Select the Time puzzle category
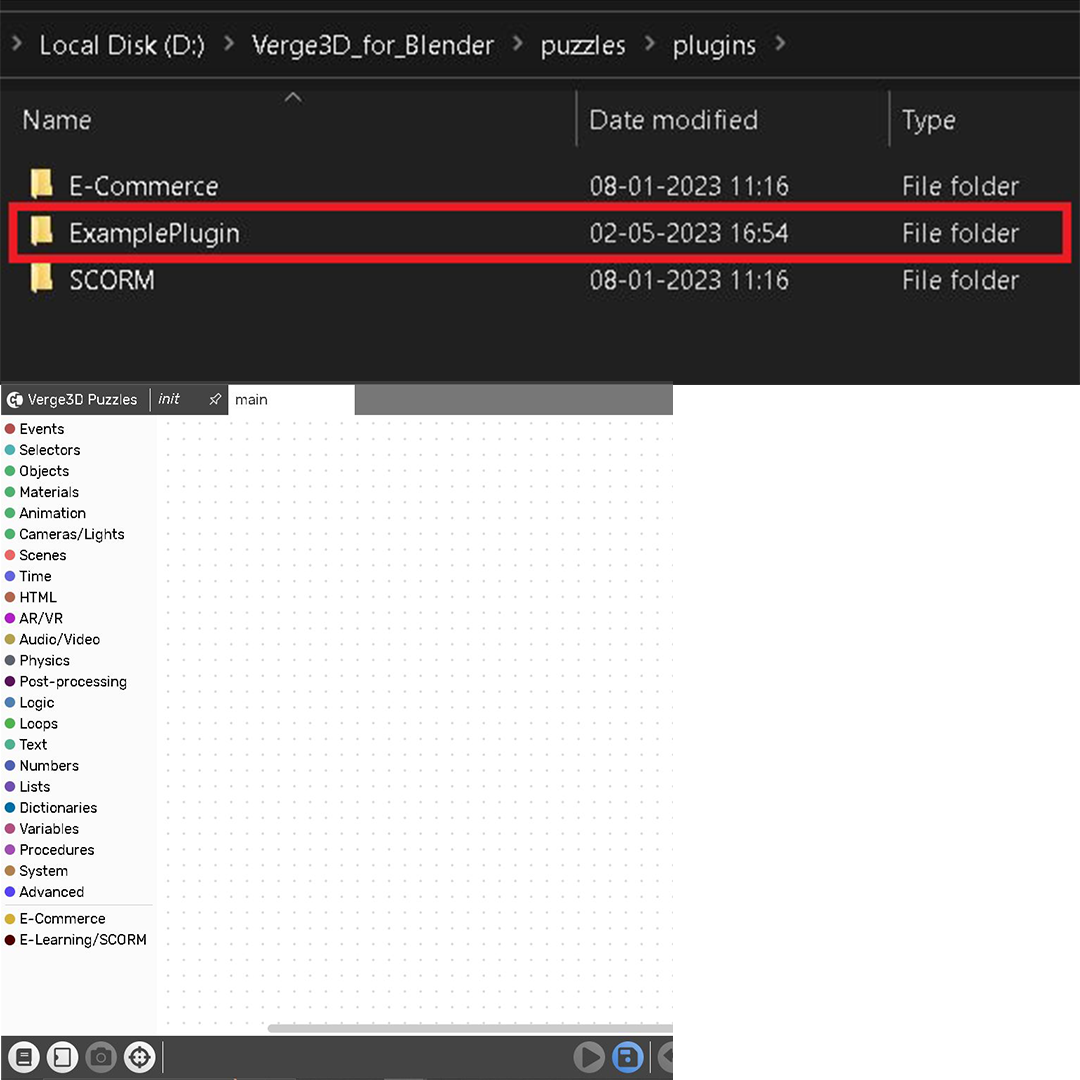 tap(35, 576)
